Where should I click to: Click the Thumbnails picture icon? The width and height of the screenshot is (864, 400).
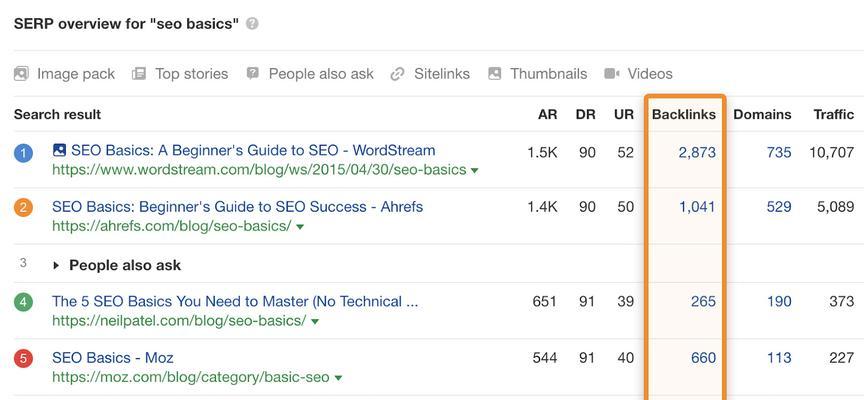click(494, 74)
